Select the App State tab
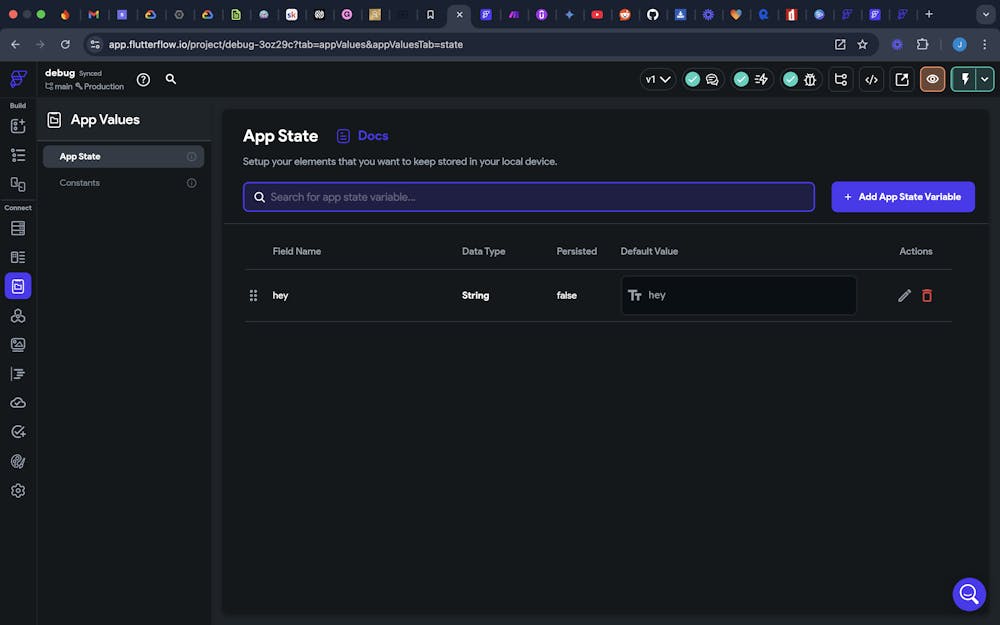1000x625 pixels. pyautogui.click(x=80, y=156)
